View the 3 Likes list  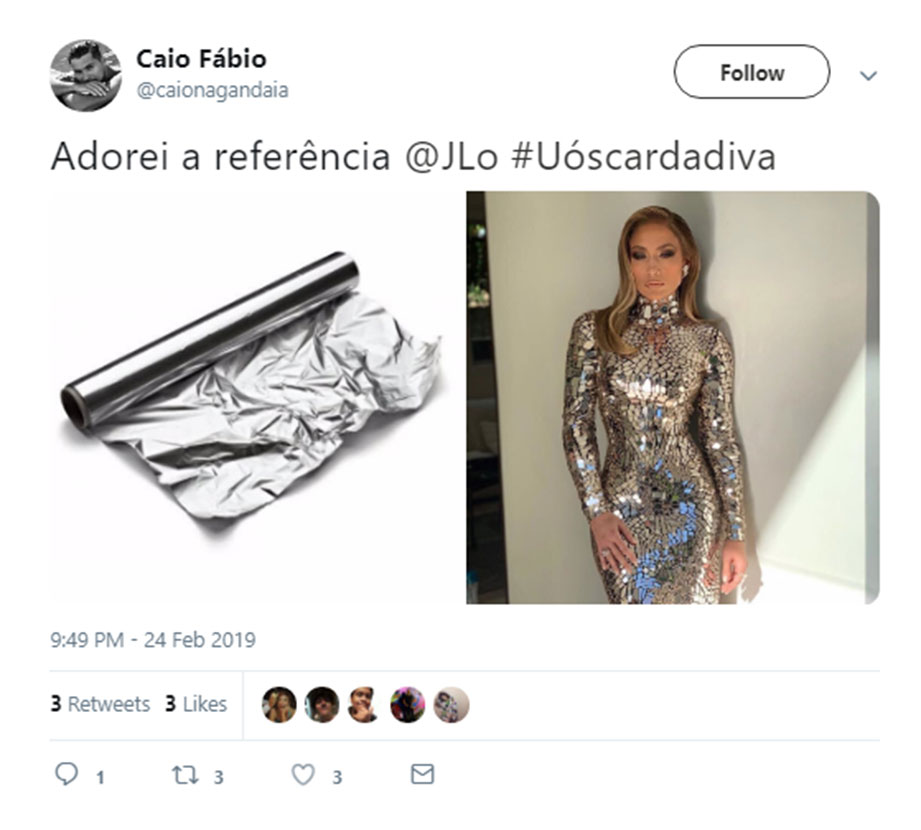pyautogui.click(x=196, y=704)
